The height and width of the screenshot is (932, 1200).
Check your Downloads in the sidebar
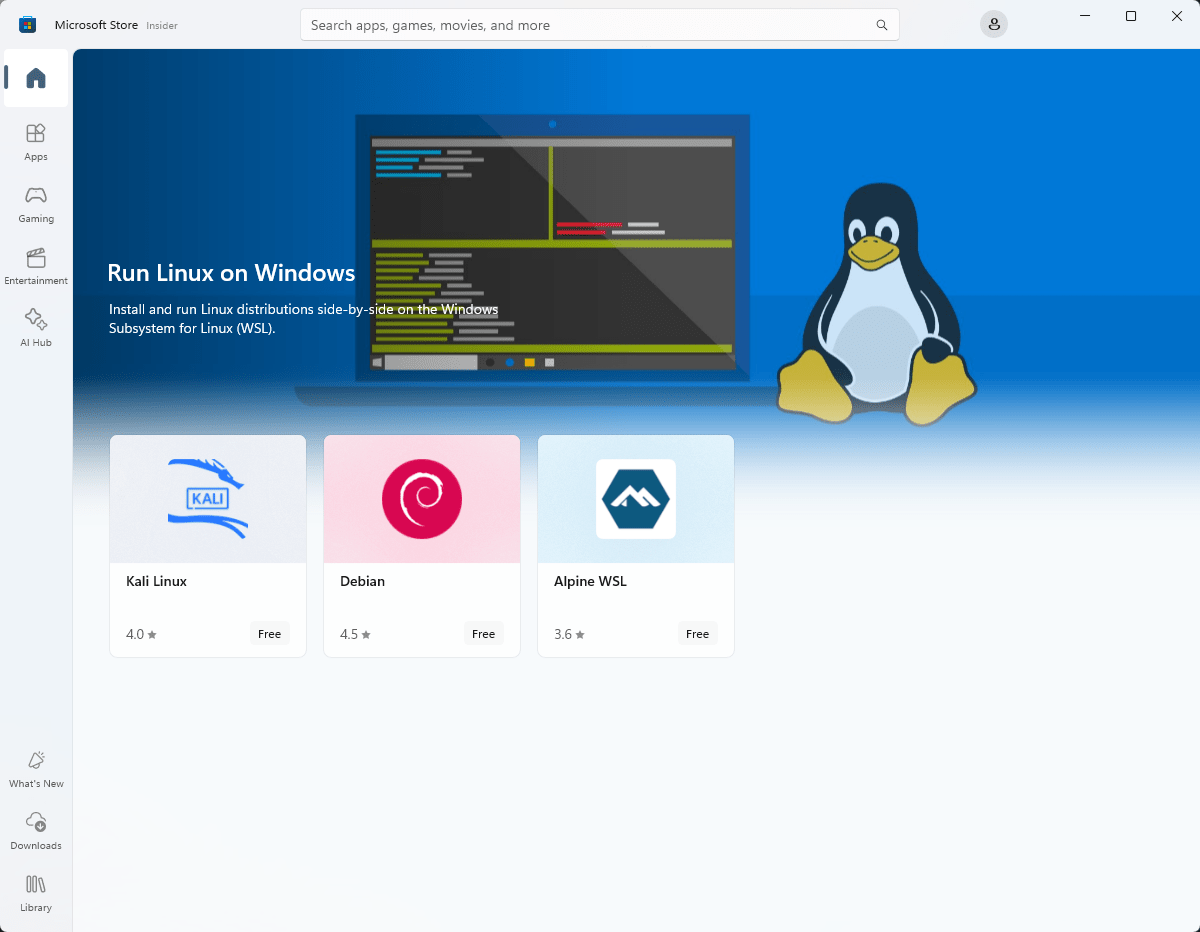click(36, 830)
